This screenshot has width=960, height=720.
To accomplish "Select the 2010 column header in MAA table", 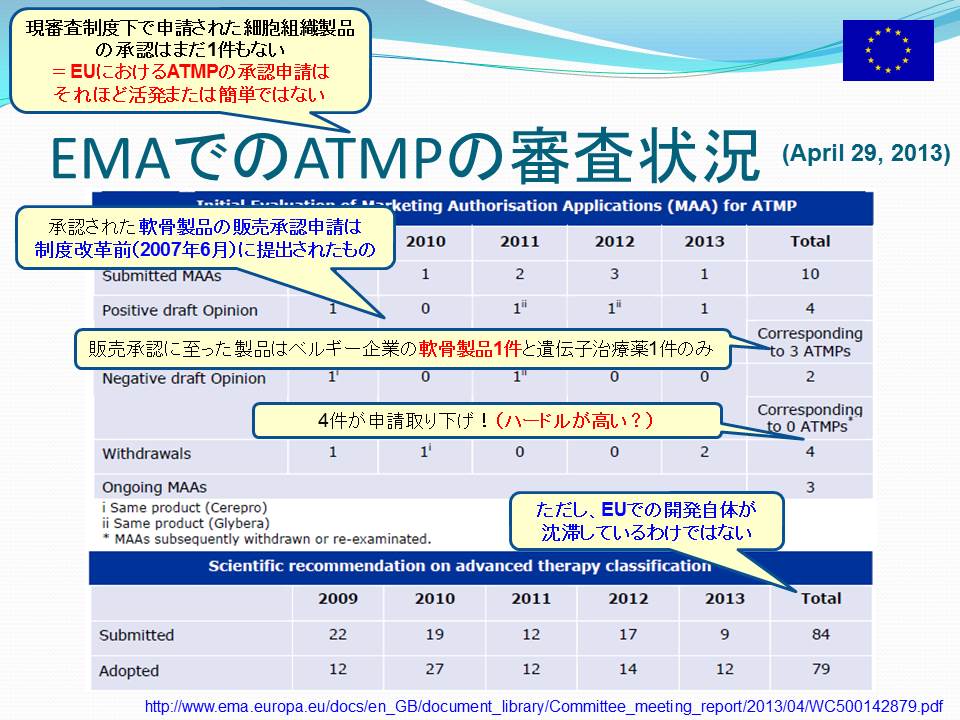I will tap(426, 241).
